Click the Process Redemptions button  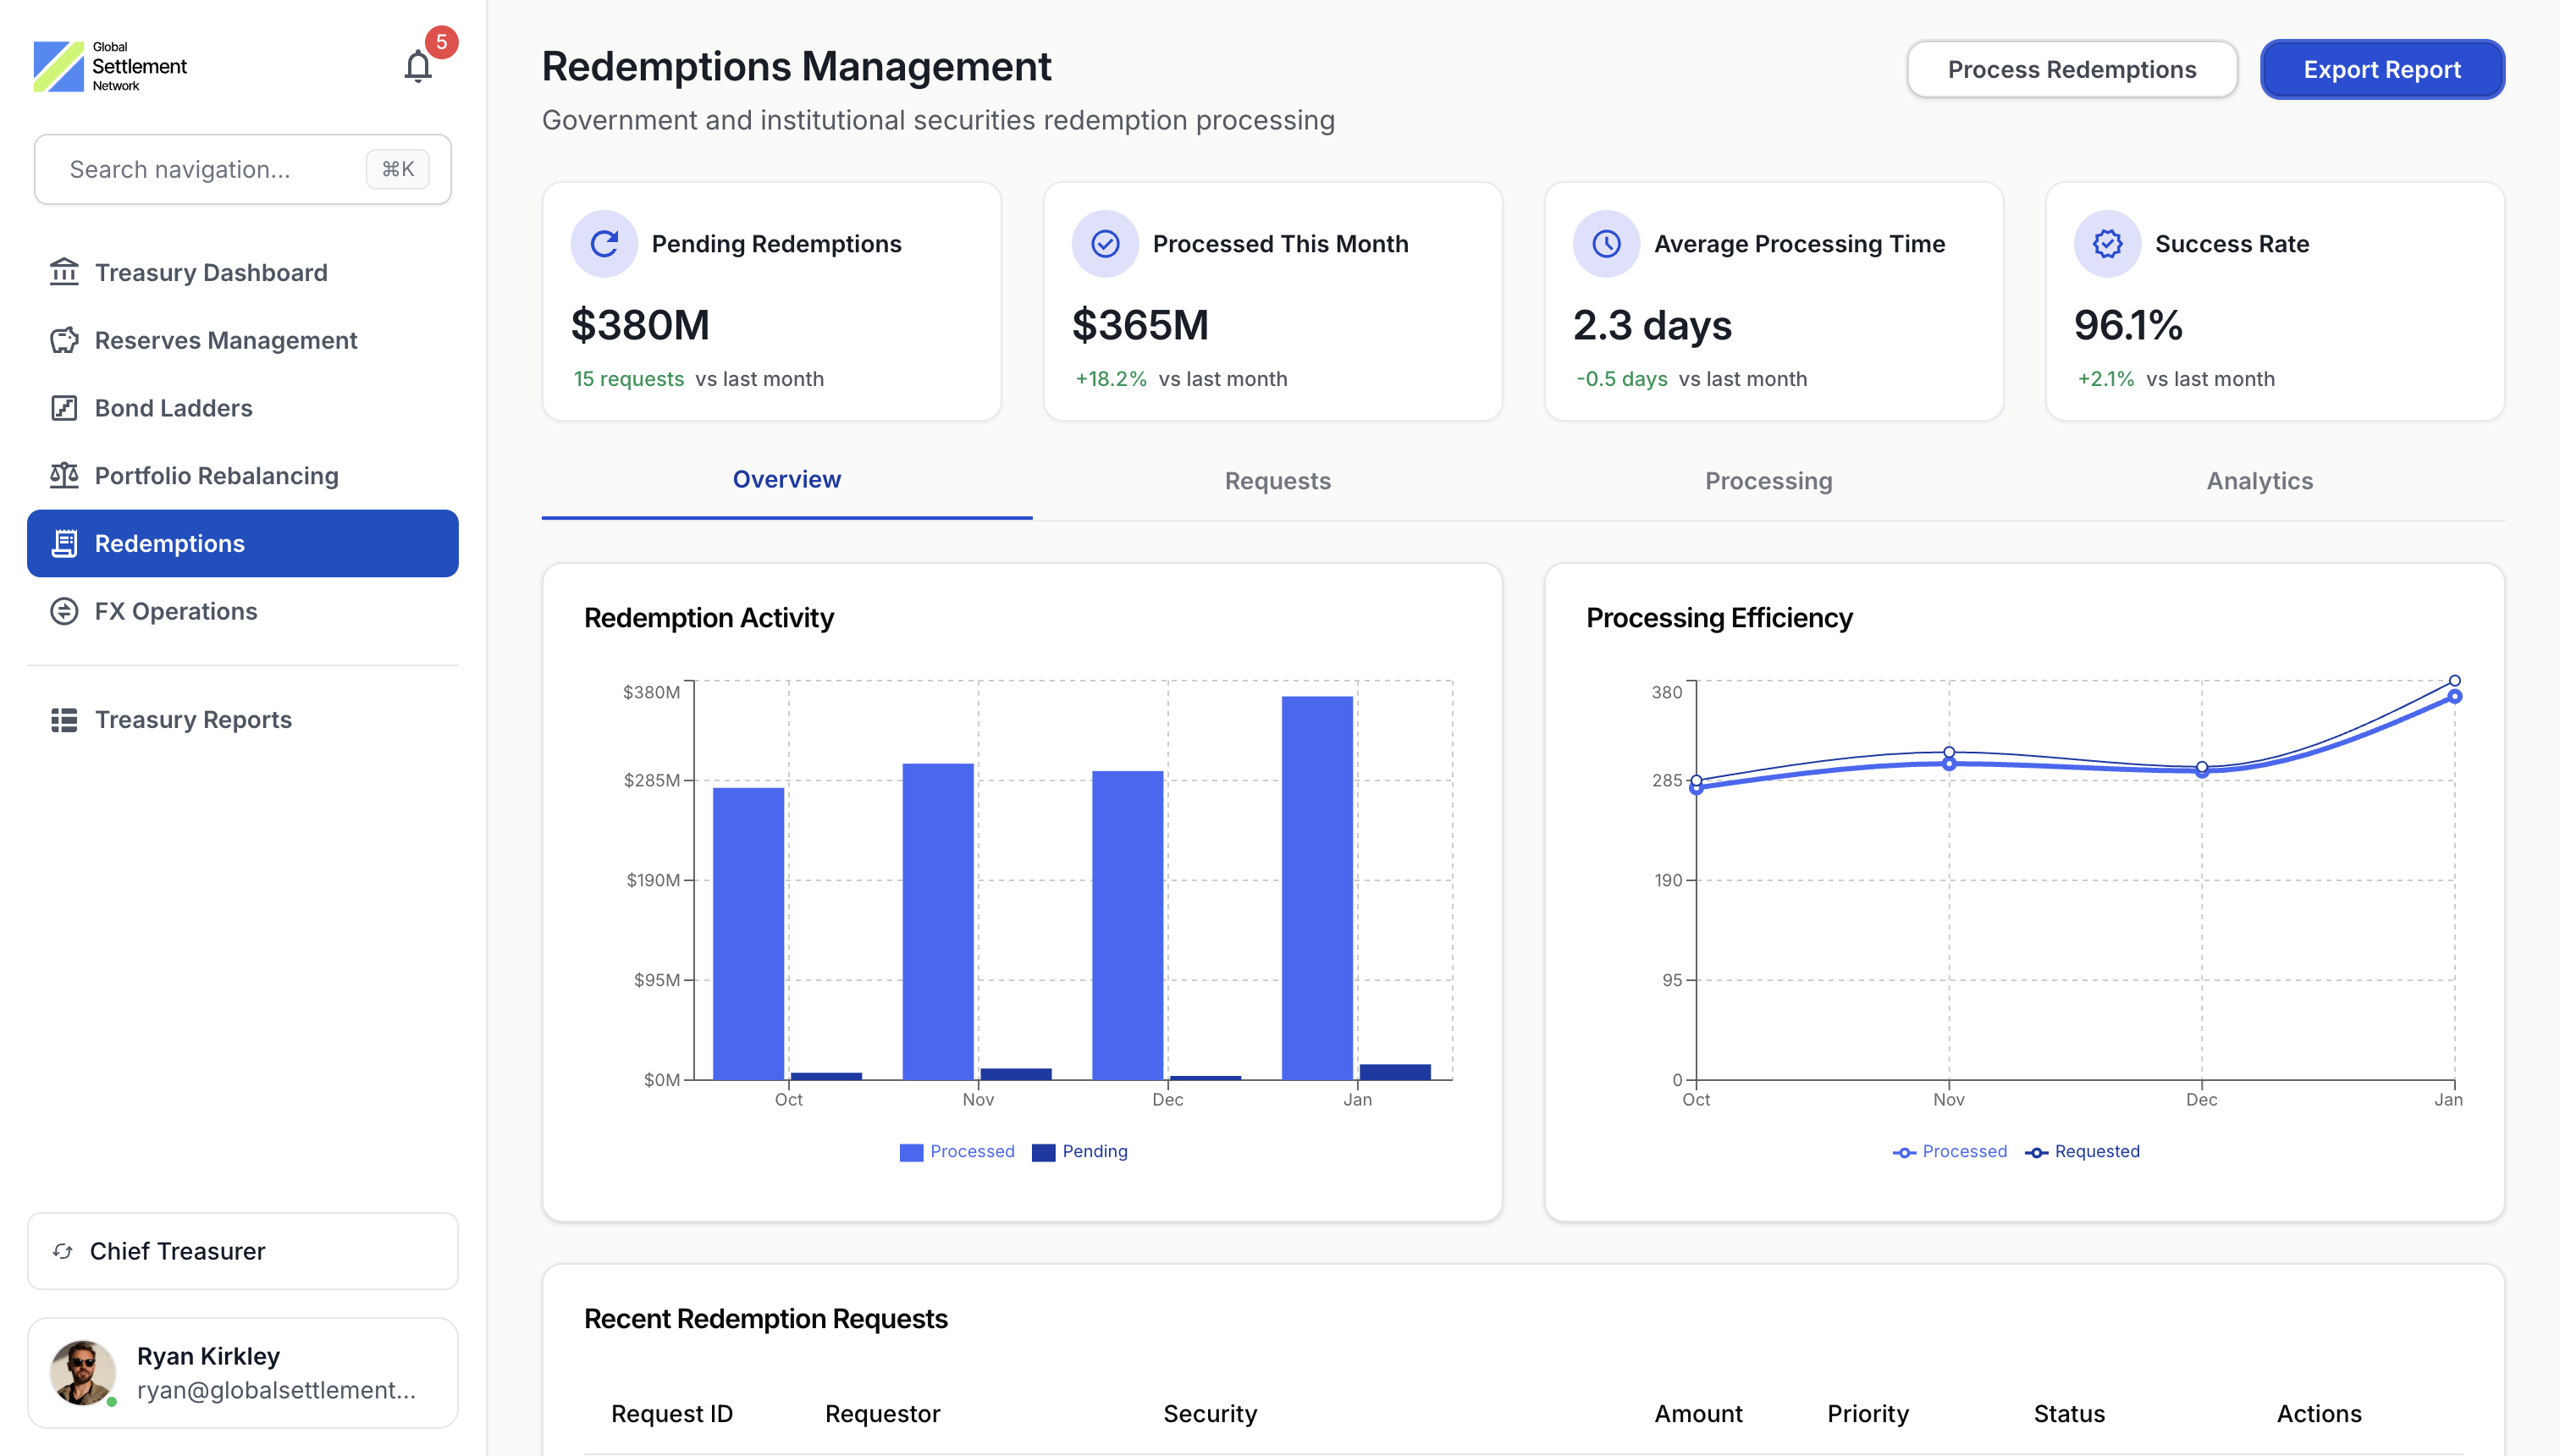(x=2072, y=69)
